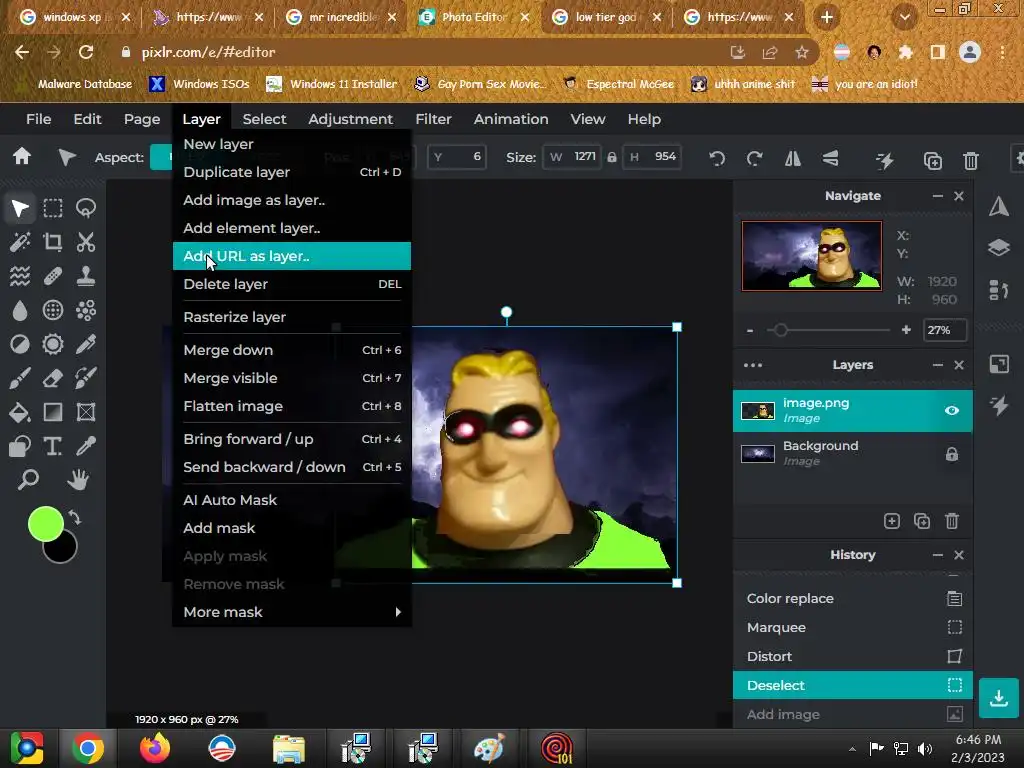Click the height size input field

[652, 157]
